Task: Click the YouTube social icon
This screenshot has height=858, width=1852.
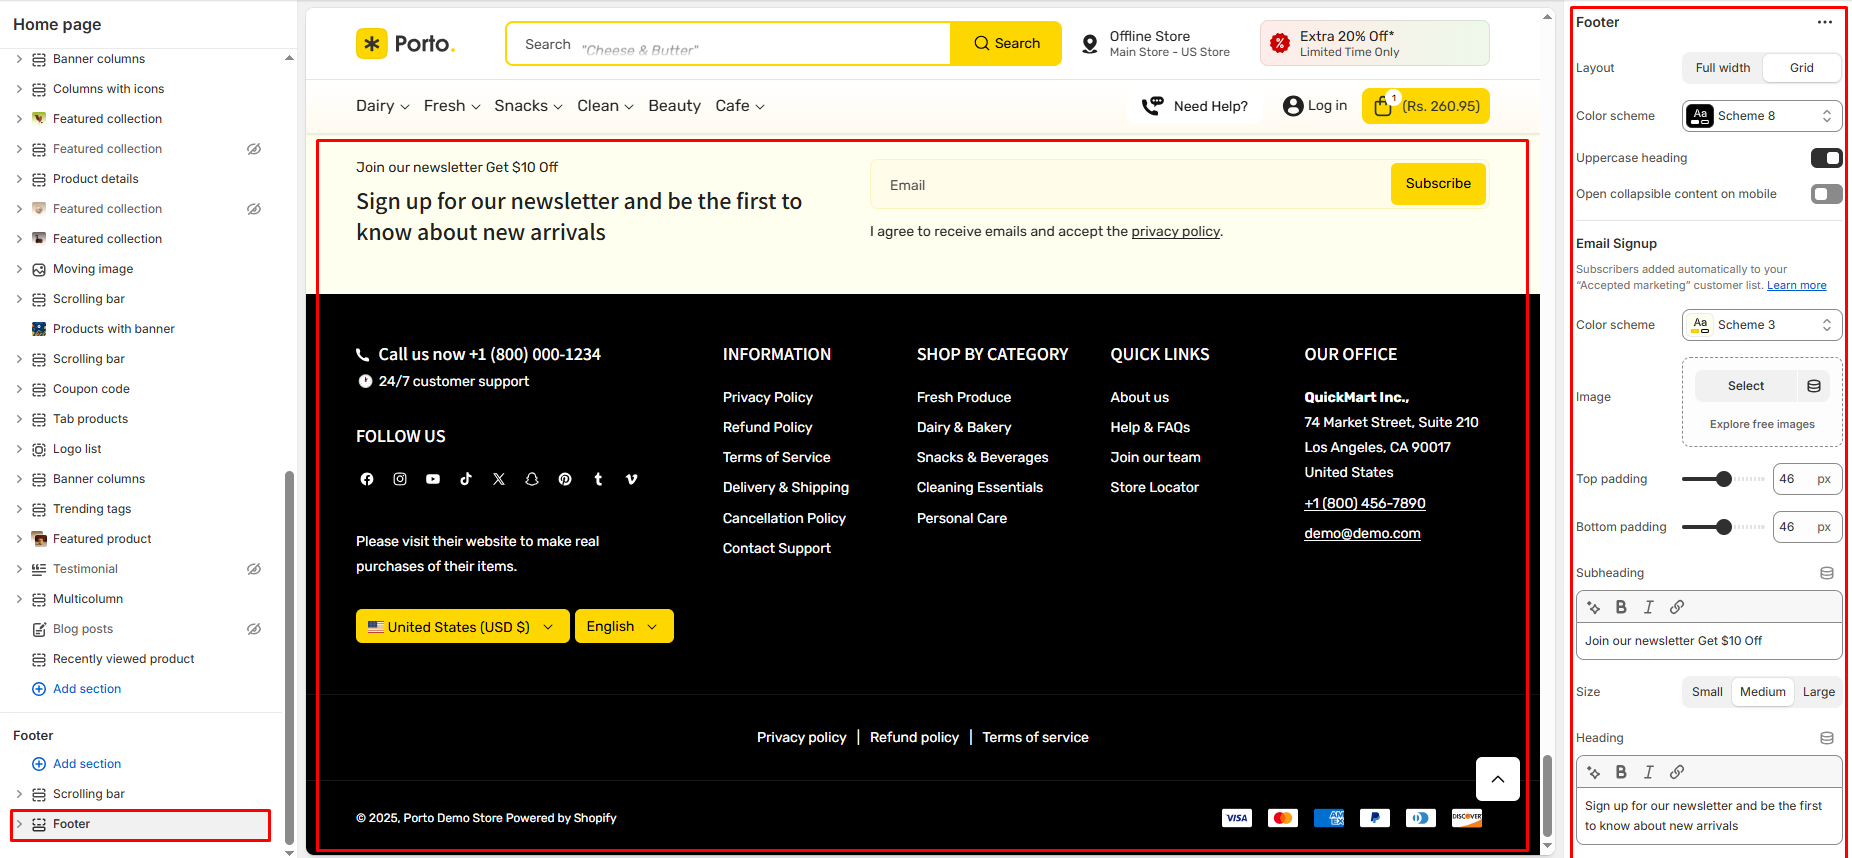Action: tap(433, 479)
